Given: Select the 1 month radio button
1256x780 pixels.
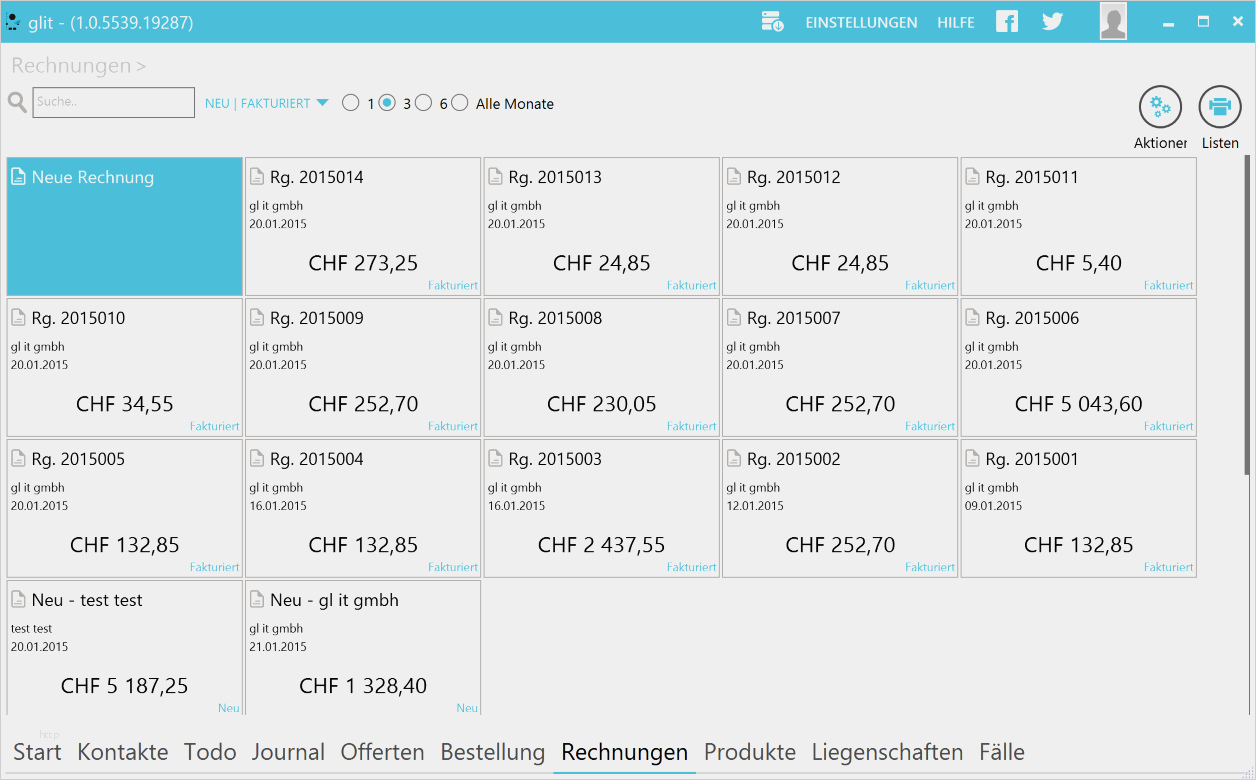Looking at the screenshot, I should pyautogui.click(x=350, y=103).
